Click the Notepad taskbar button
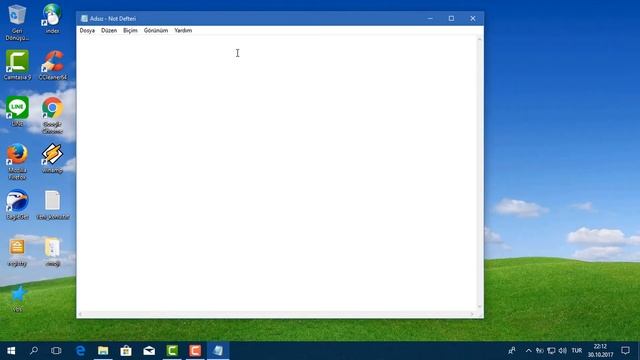Screen dimensions: 640x360 click(x=218, y=351)
